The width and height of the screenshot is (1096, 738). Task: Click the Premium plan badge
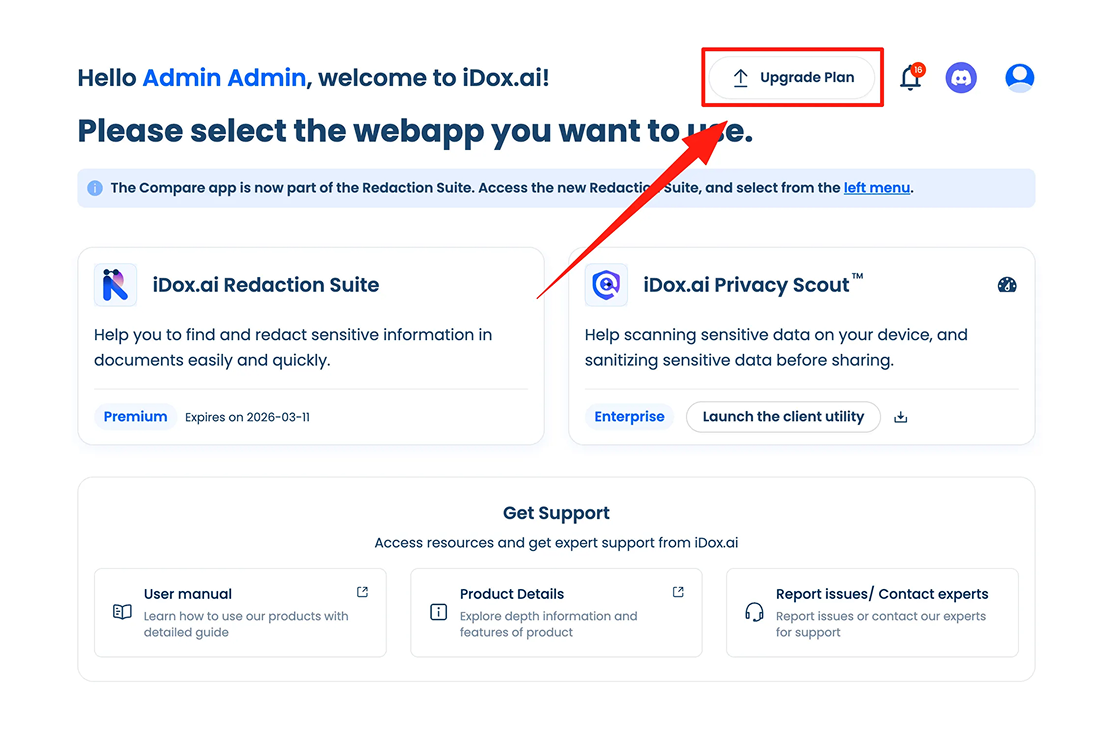coord(135,417)
